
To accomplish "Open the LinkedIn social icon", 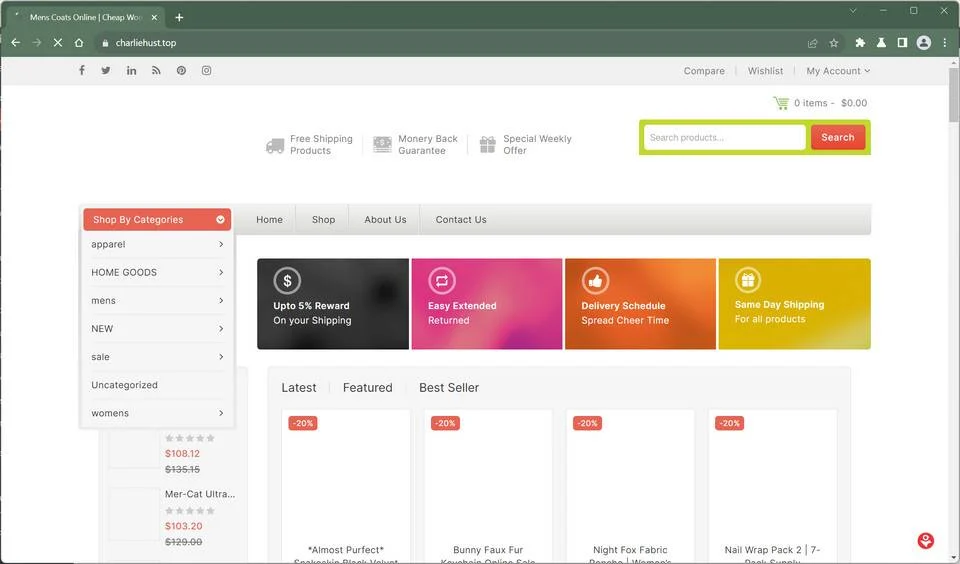I will [132, 70].
